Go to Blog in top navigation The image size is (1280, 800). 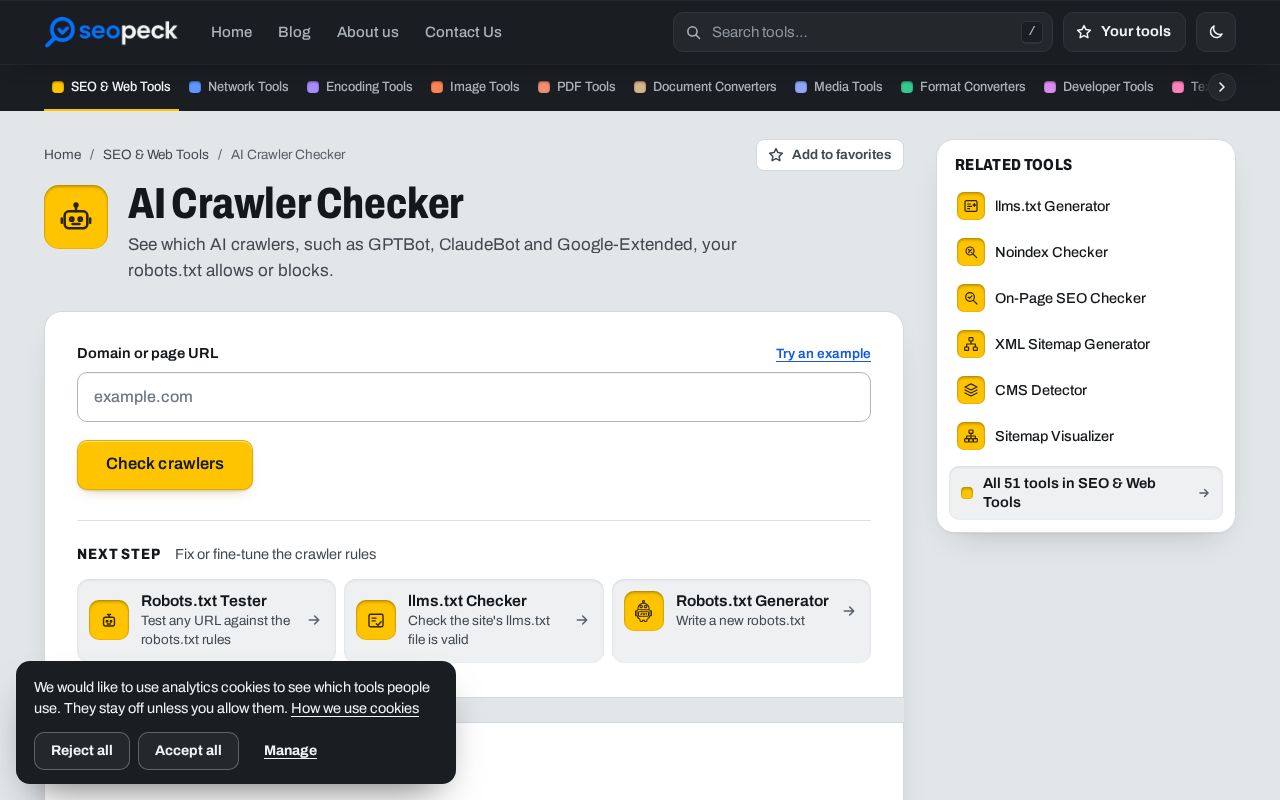pos(294,32)
